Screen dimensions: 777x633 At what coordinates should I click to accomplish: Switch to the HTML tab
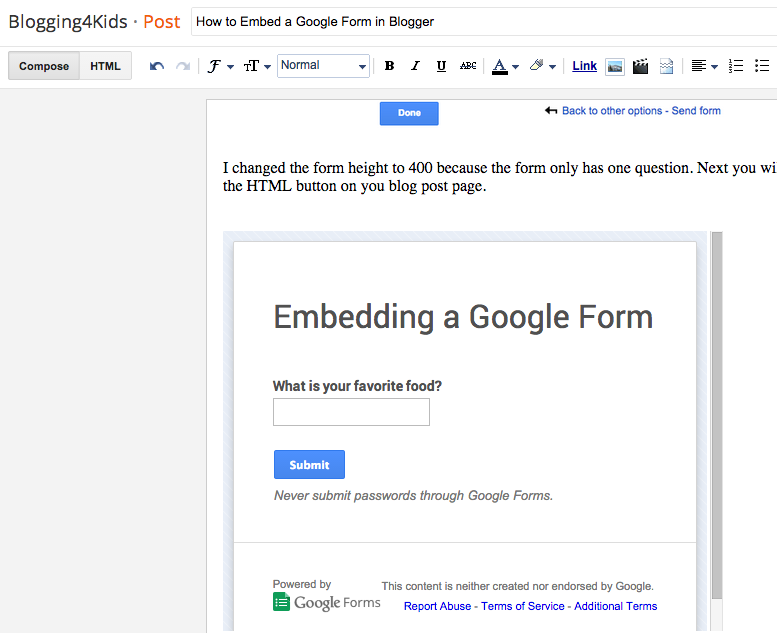[105, 66]
